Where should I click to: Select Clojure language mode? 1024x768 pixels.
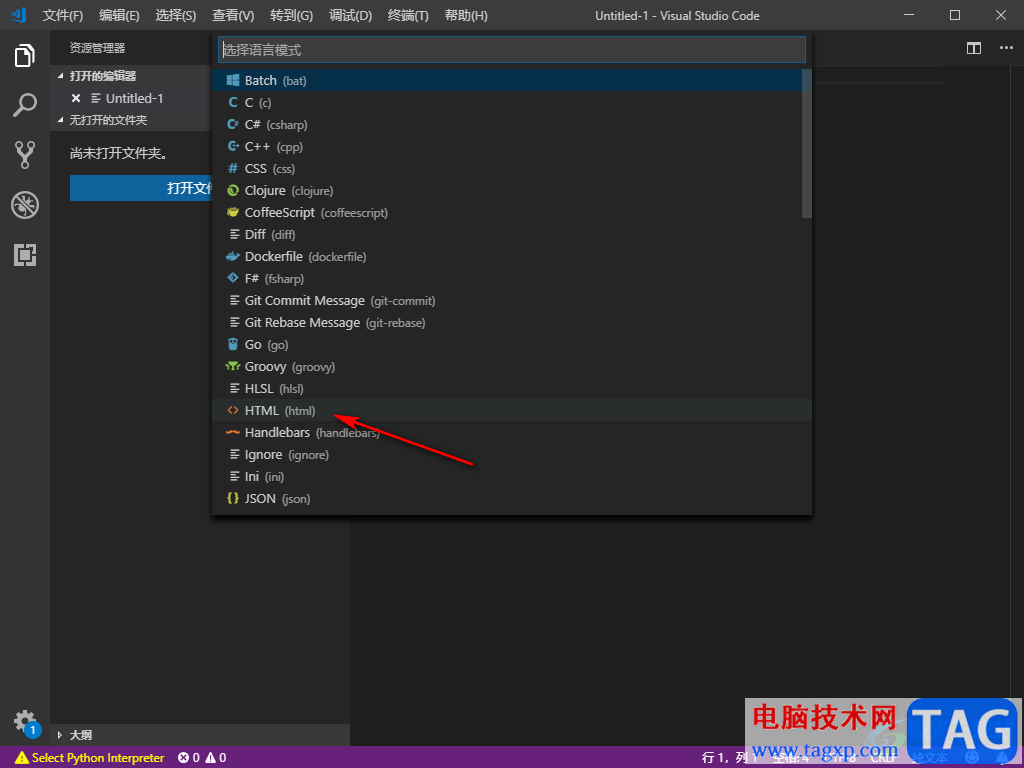click(512, 191)
